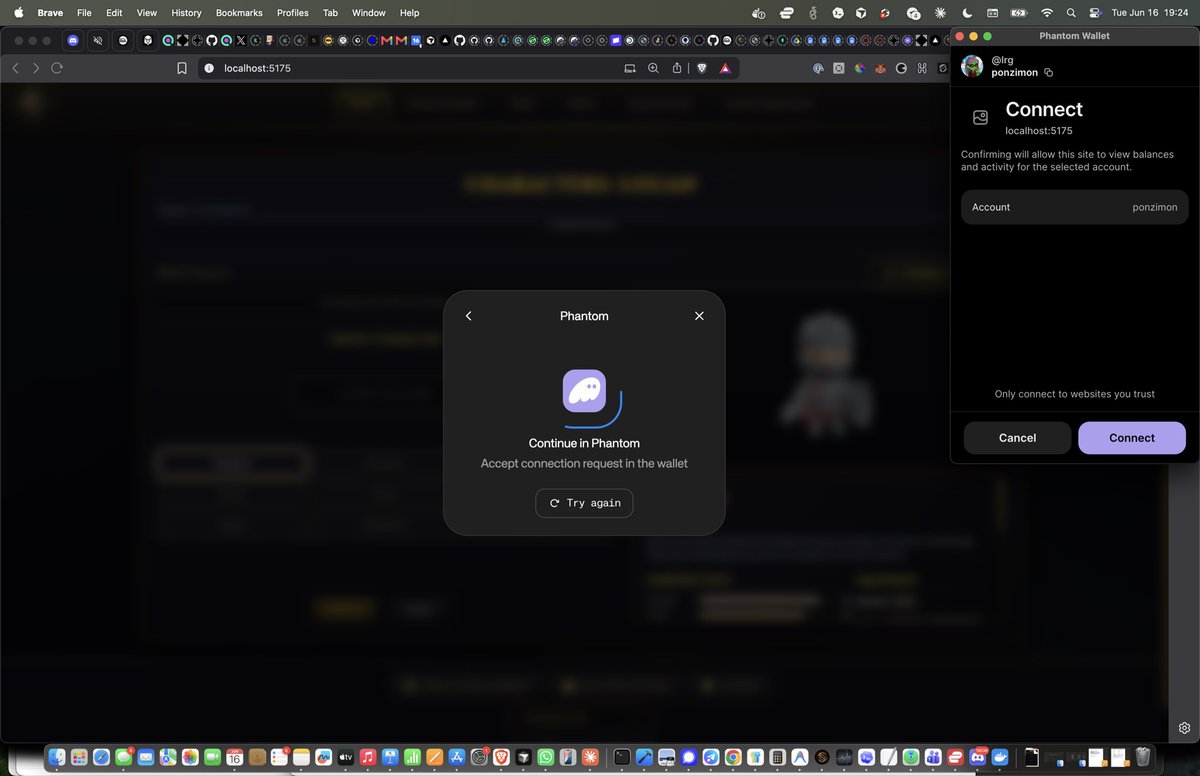Open Launchpad from the Dock
The height and width of the screenshot is (776, 1200).
tap(79, 758)
